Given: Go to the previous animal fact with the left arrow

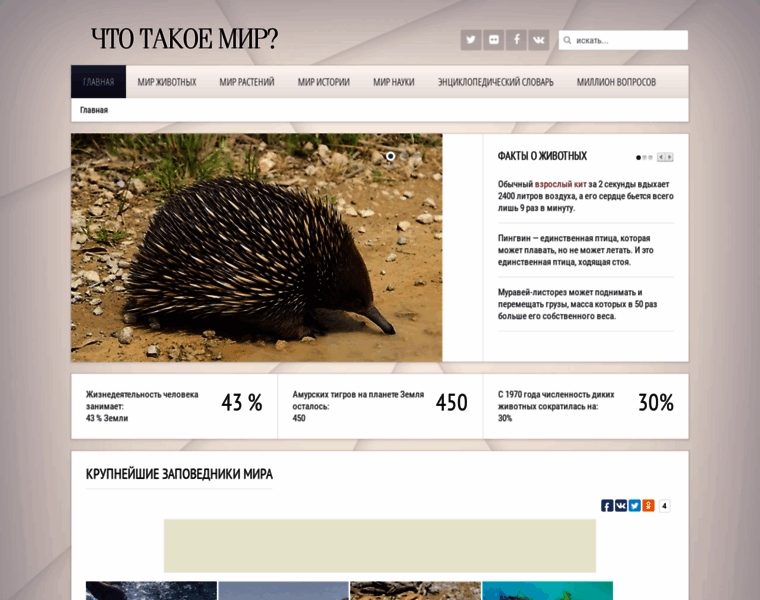Looking at the screenshot, I should [x=661, y=157].
